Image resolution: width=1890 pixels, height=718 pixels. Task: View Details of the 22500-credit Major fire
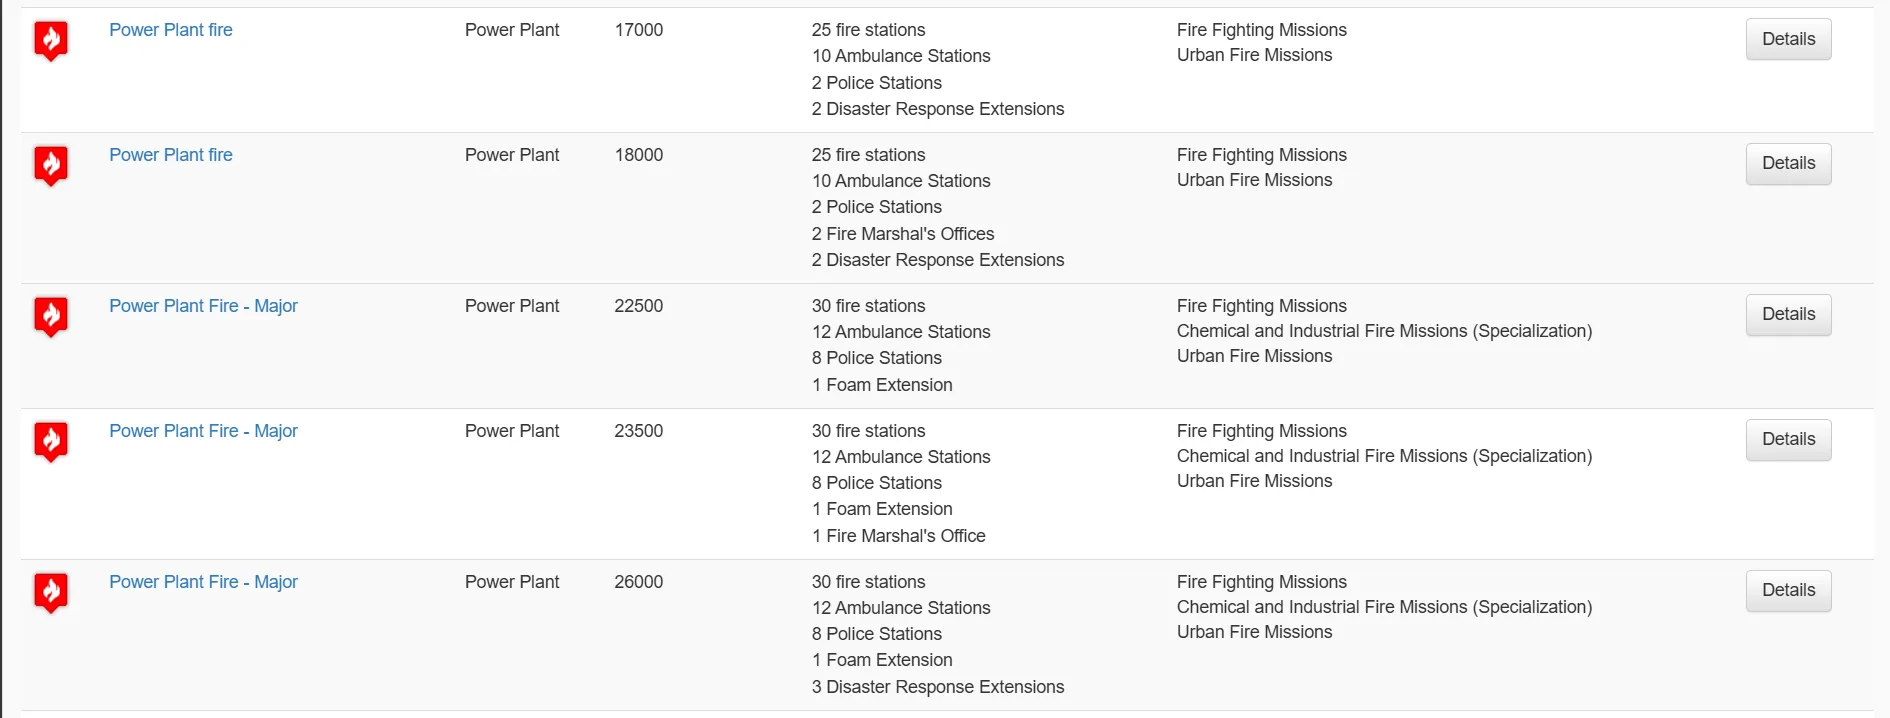(1788, 315)
